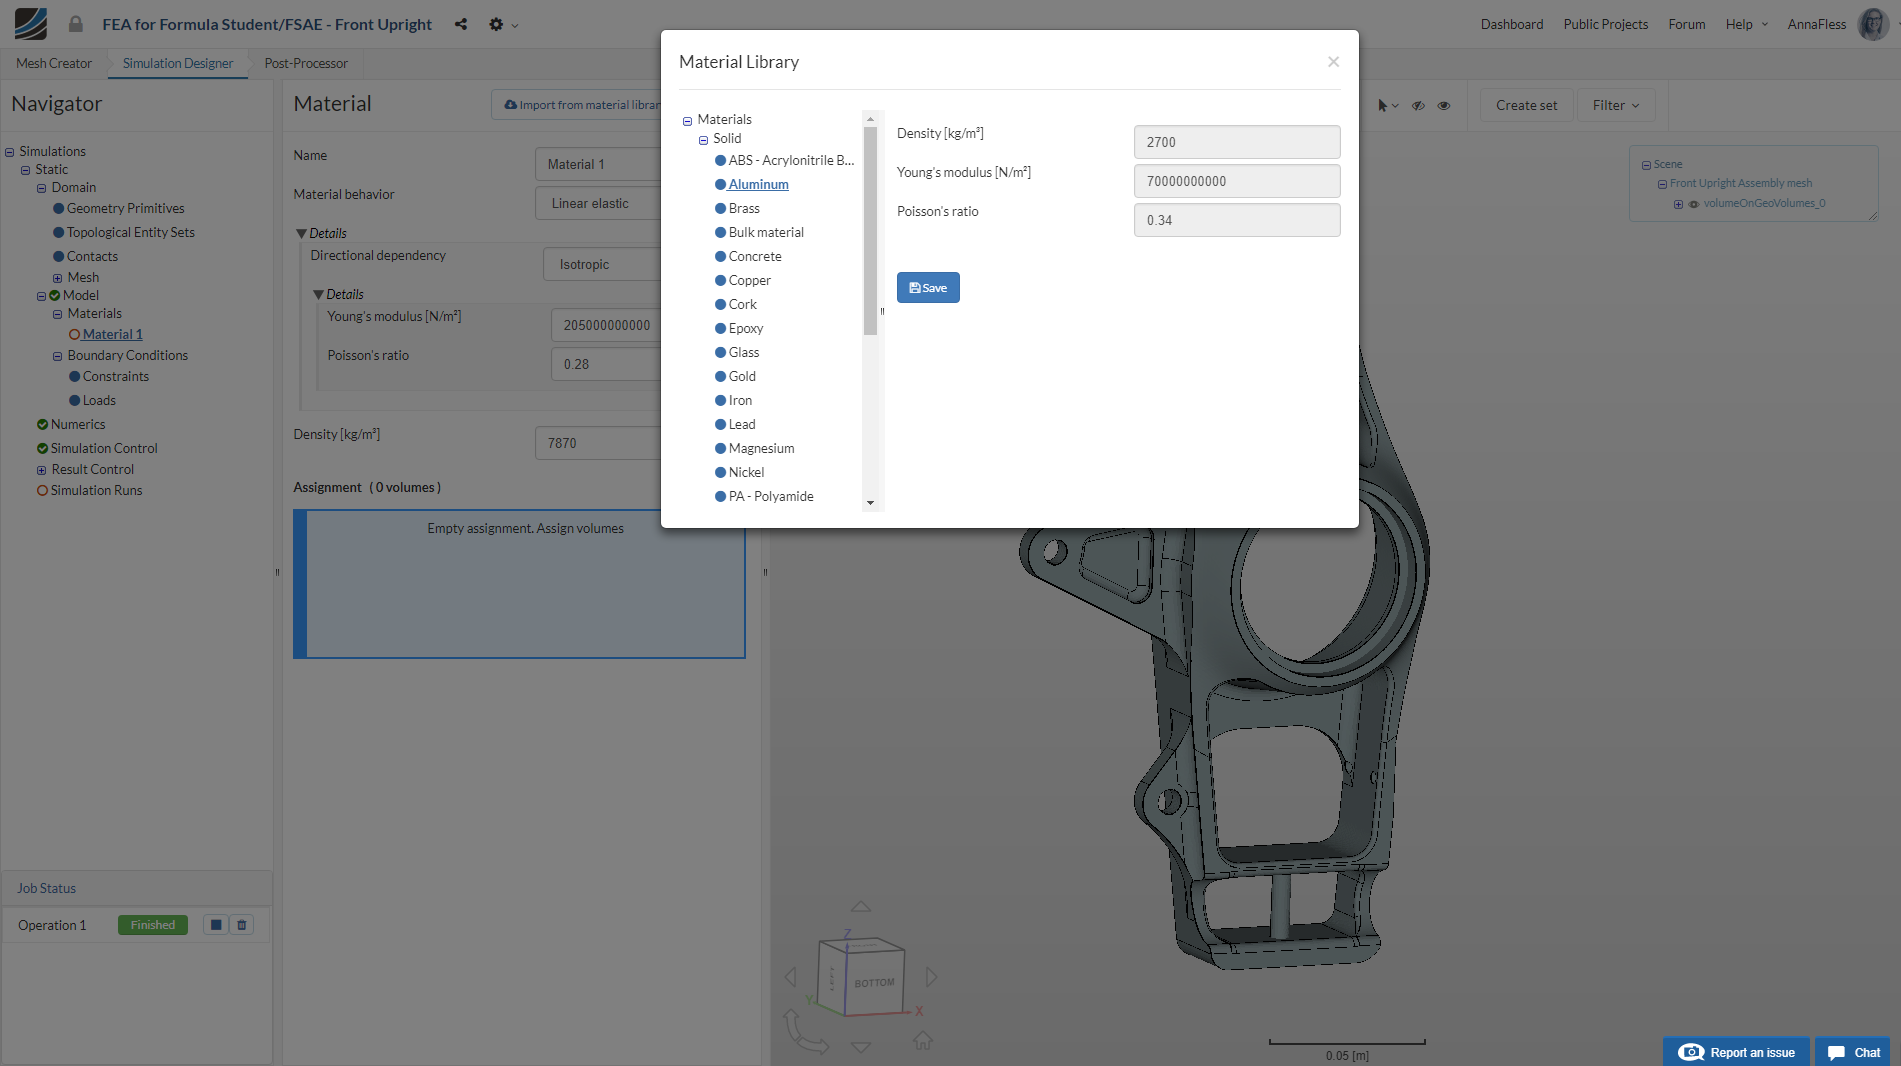
Task: Switch to the Post-Processor tab
Action: pyautogui.click(x=306, y=63)
